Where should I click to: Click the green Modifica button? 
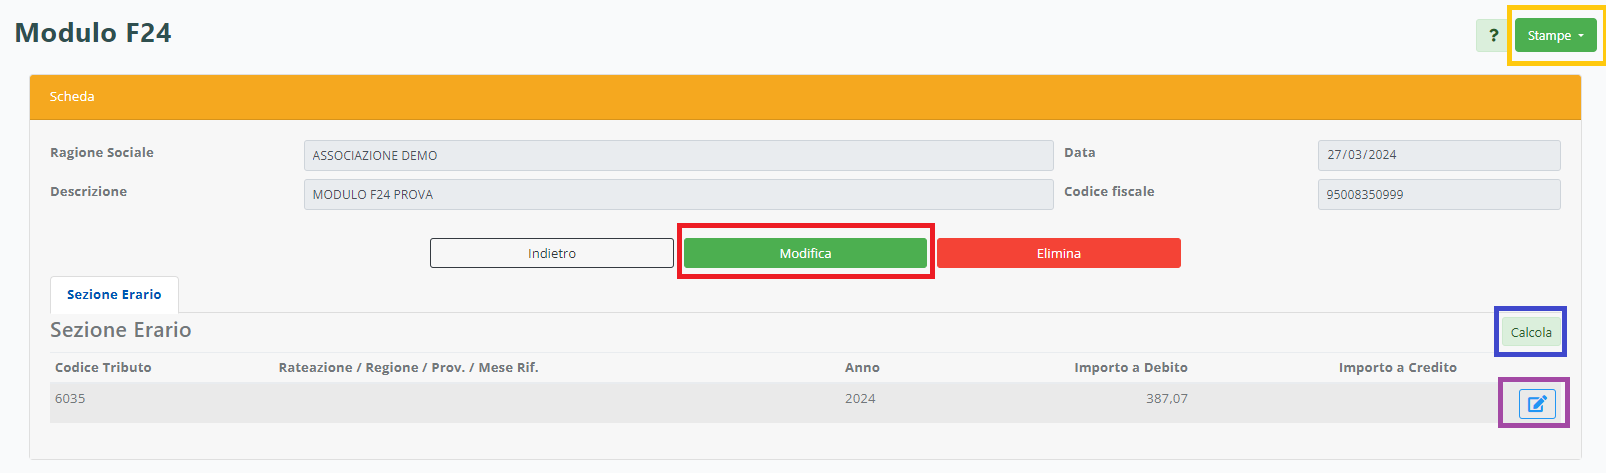(805, 253)
